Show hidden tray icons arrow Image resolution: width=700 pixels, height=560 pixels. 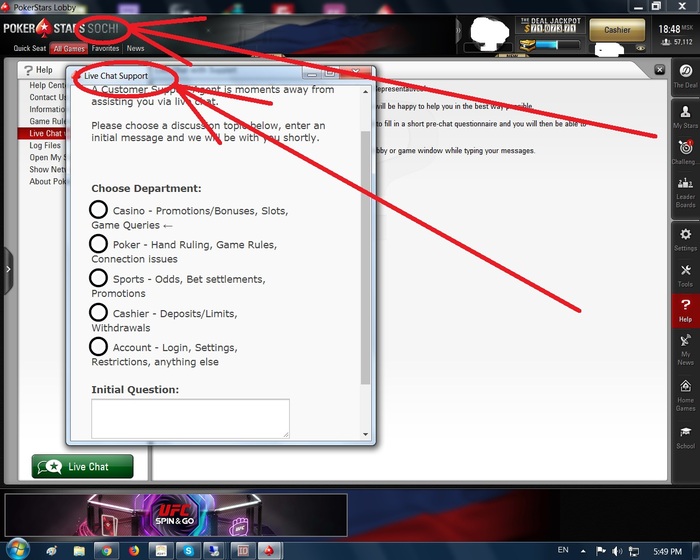pyautogui.click(x=583, y=551)
